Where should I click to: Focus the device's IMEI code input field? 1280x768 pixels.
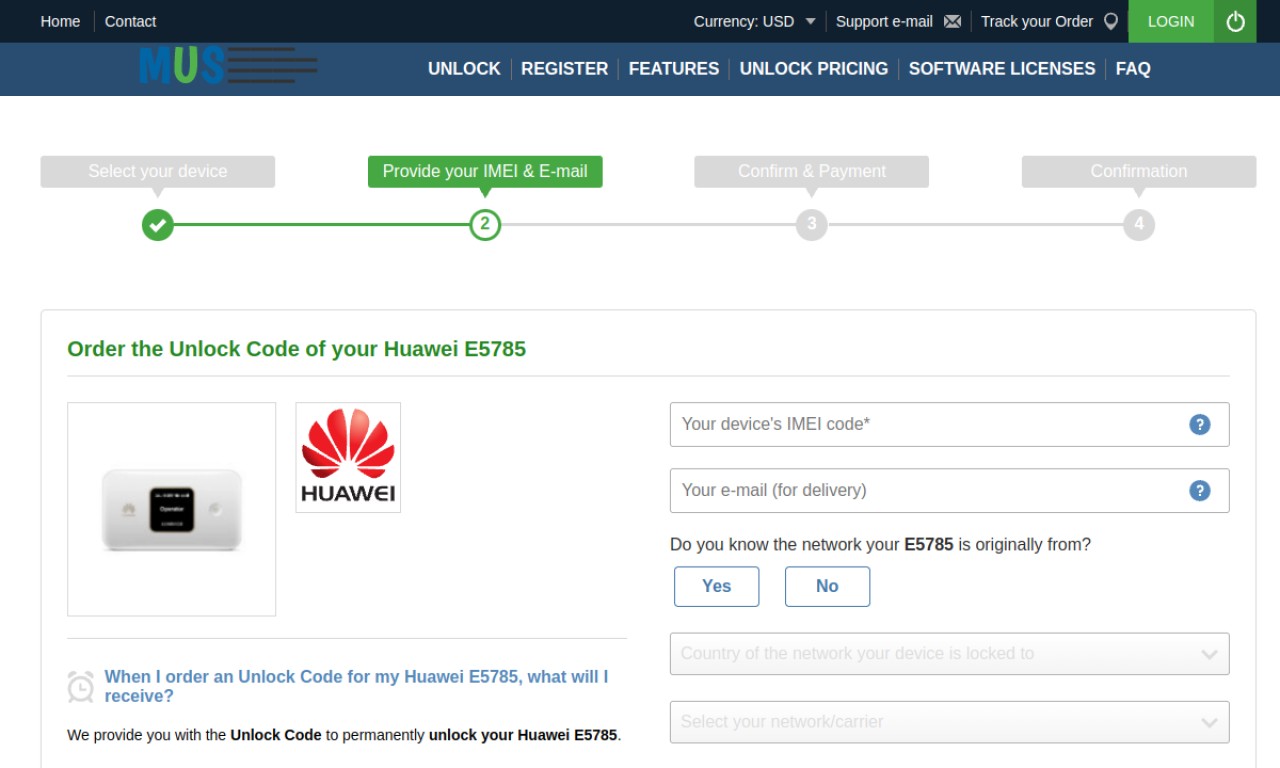coord(949,424)
